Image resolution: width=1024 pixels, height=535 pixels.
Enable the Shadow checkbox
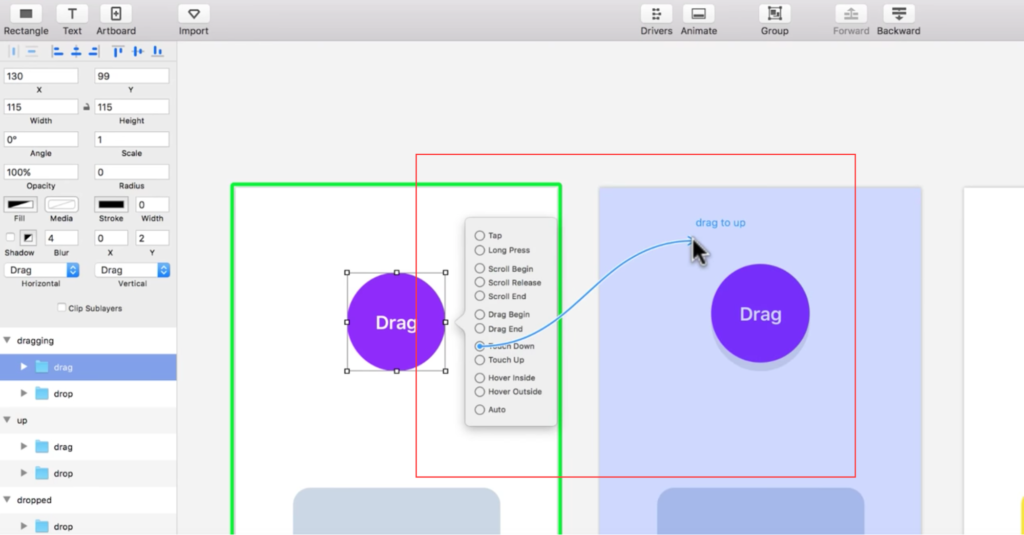point(10,237)
